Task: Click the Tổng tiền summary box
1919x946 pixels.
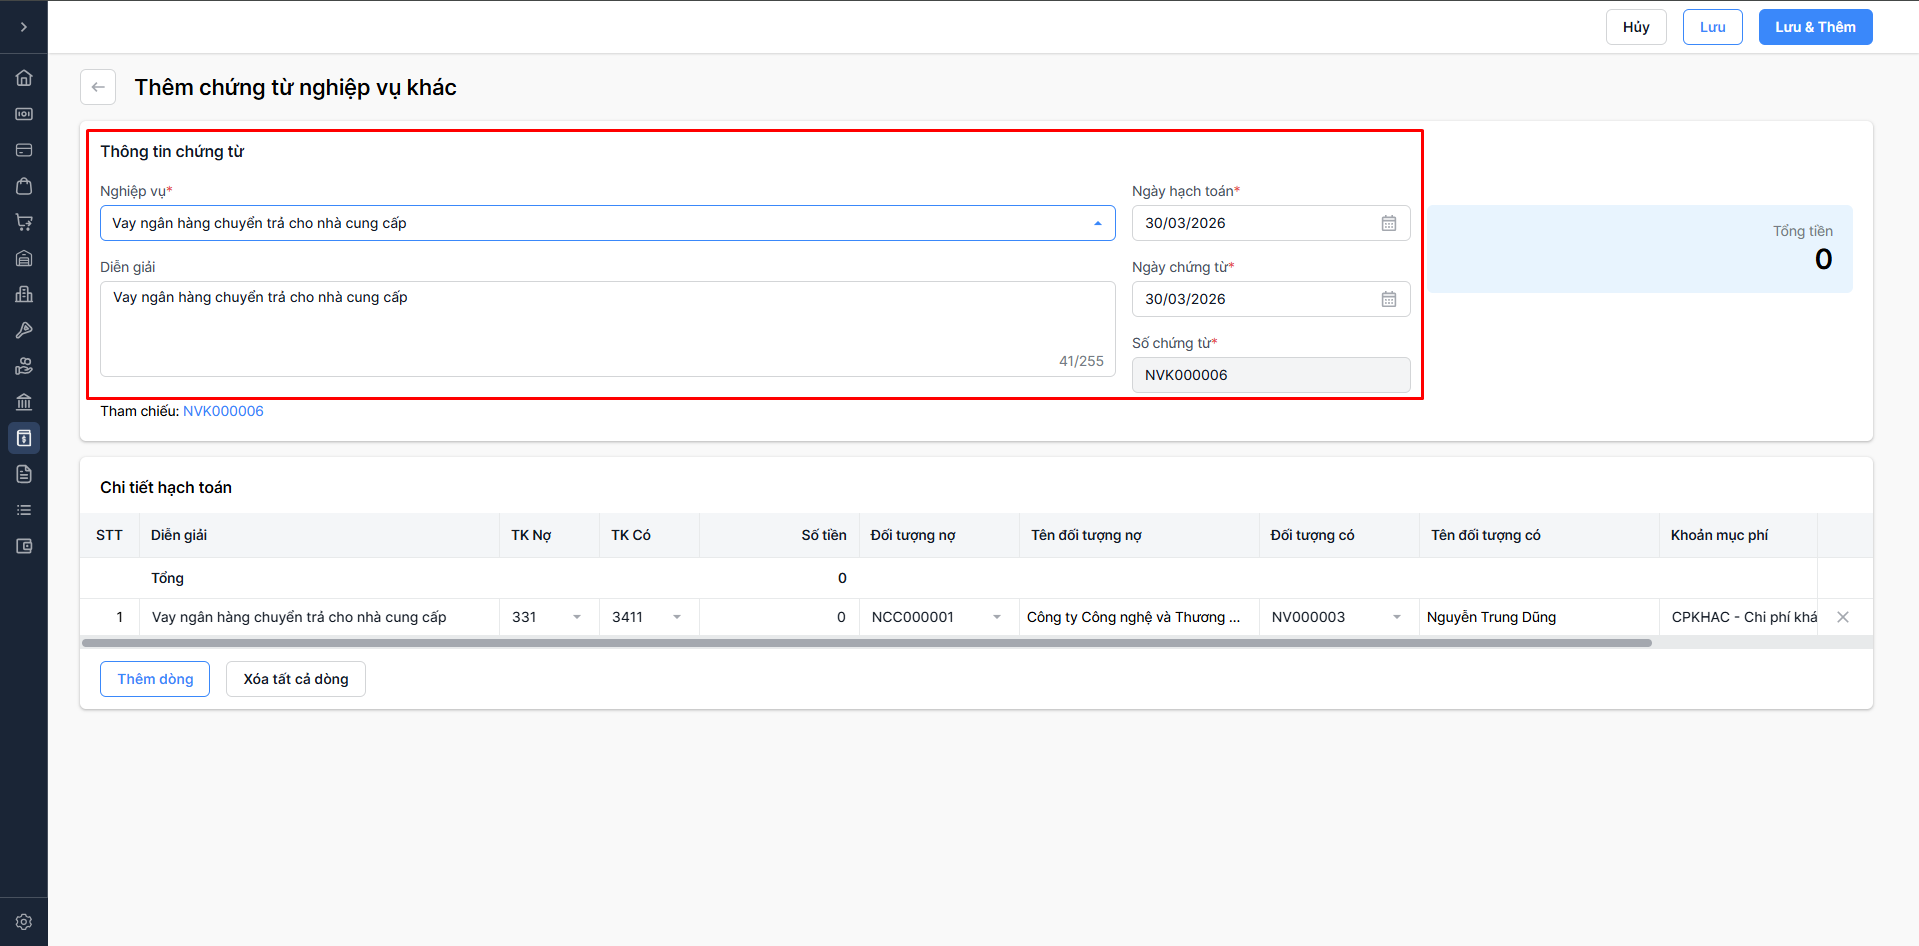Action: 1640,249
